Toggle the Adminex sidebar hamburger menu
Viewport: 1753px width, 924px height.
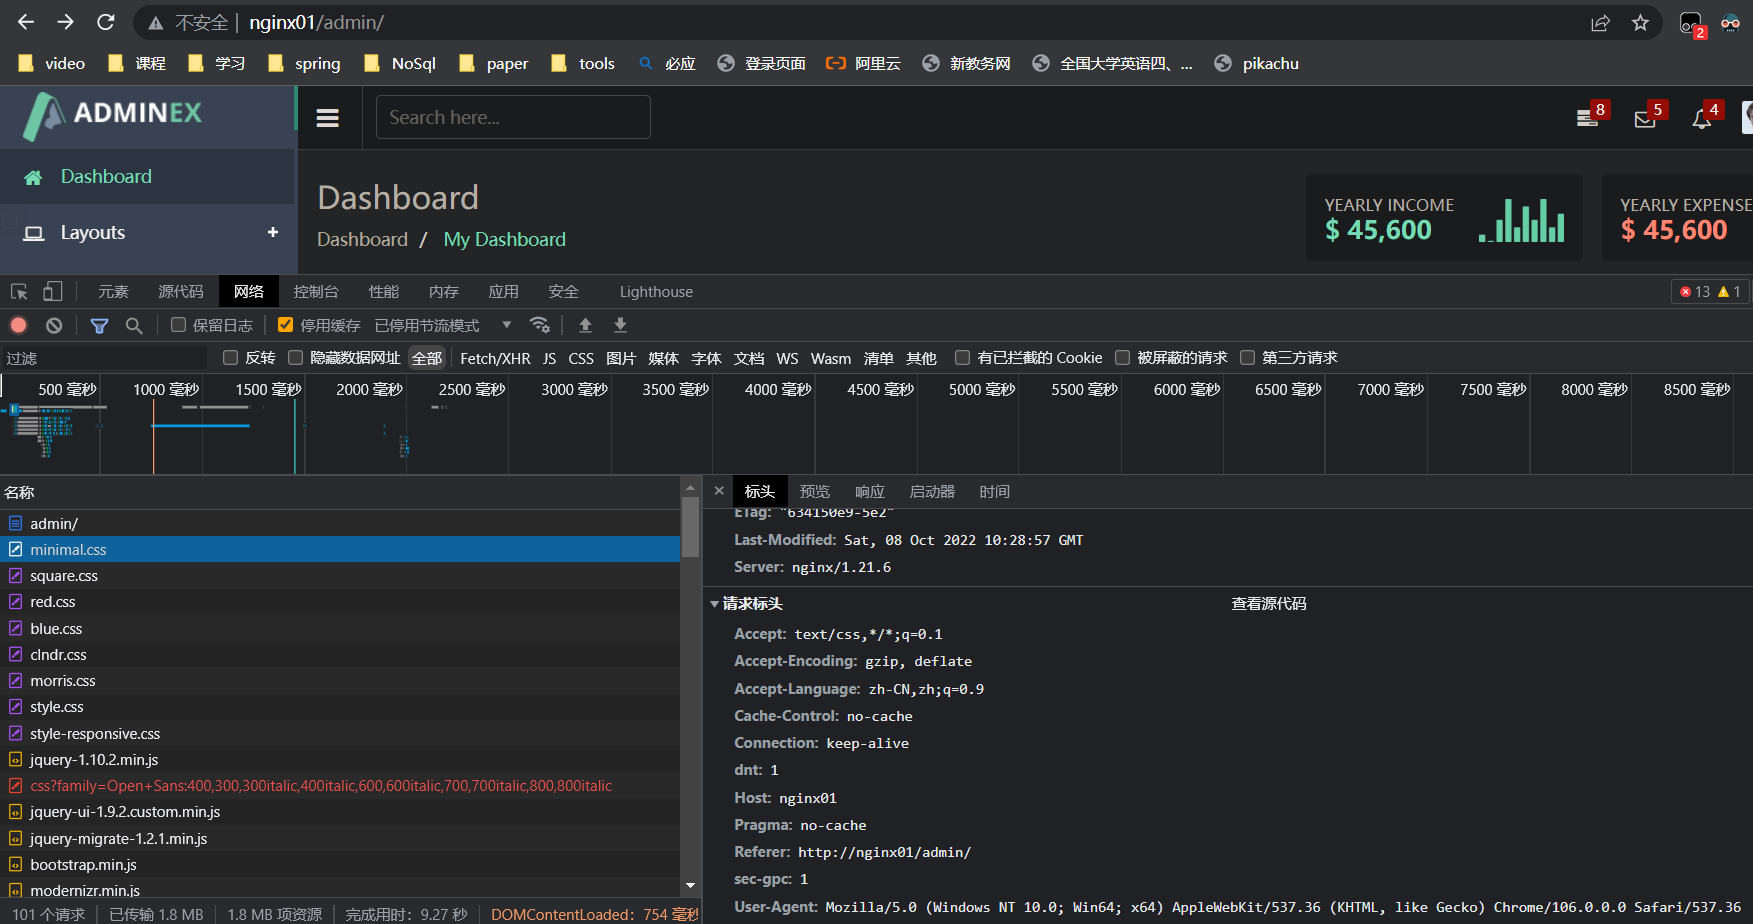coord(327,118)
